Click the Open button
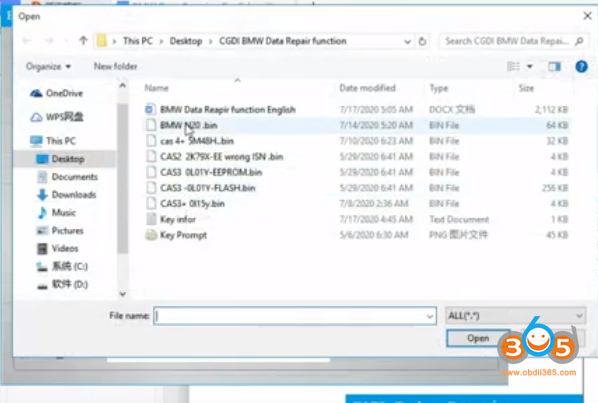The width and height of the screenshot is (598, 403). click(478, 338)
